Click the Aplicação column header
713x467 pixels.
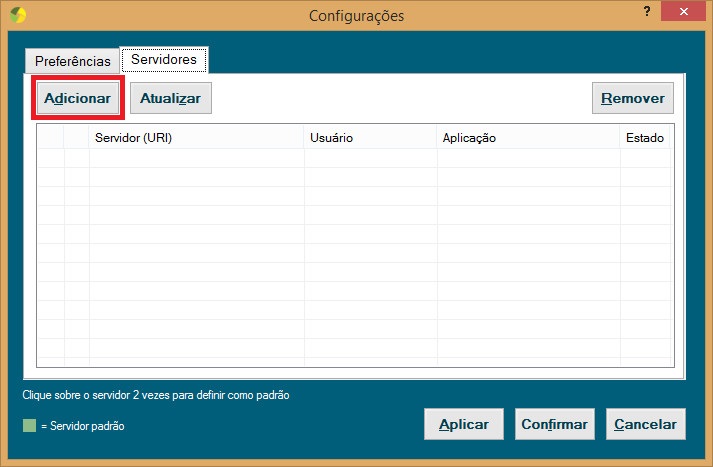click(528, 138)
